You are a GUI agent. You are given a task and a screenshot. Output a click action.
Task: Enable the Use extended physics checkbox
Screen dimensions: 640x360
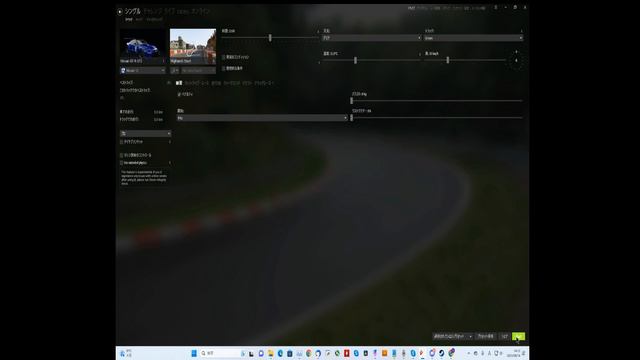122,163
